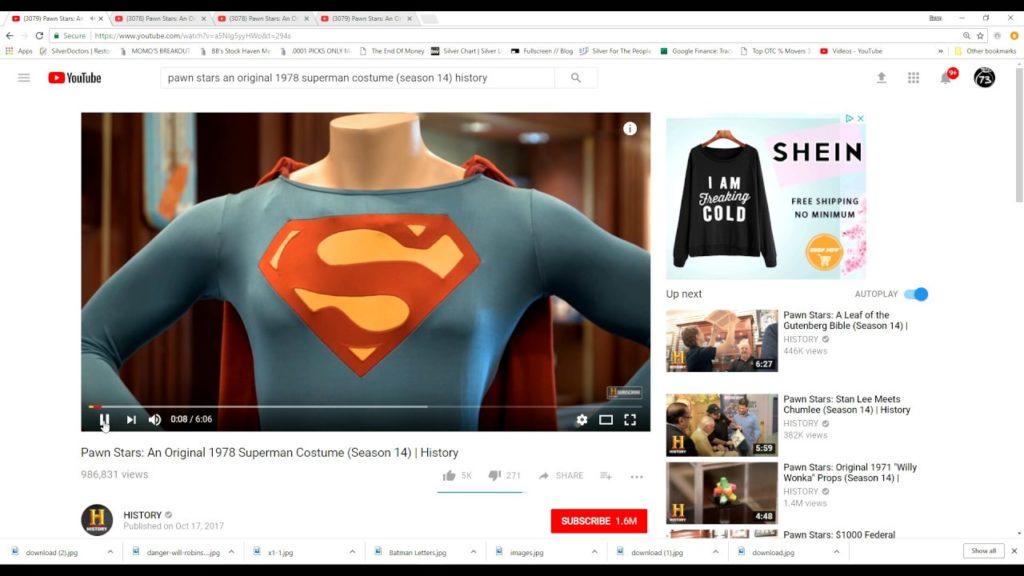Image resolution: width=1024 pixels, height=576 pixels.
Task: Expand options for download (2).jpg
Action: tap(110, 552)
